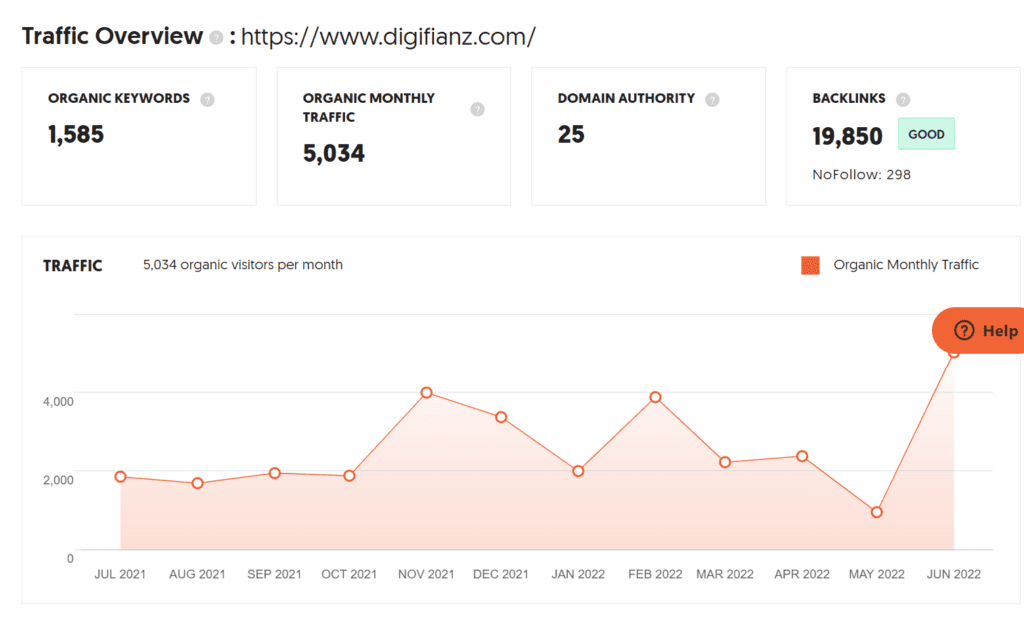Select the AUG 2021 data point
The height and width of the screenshot is (619, 1024).
pos(197,483)
